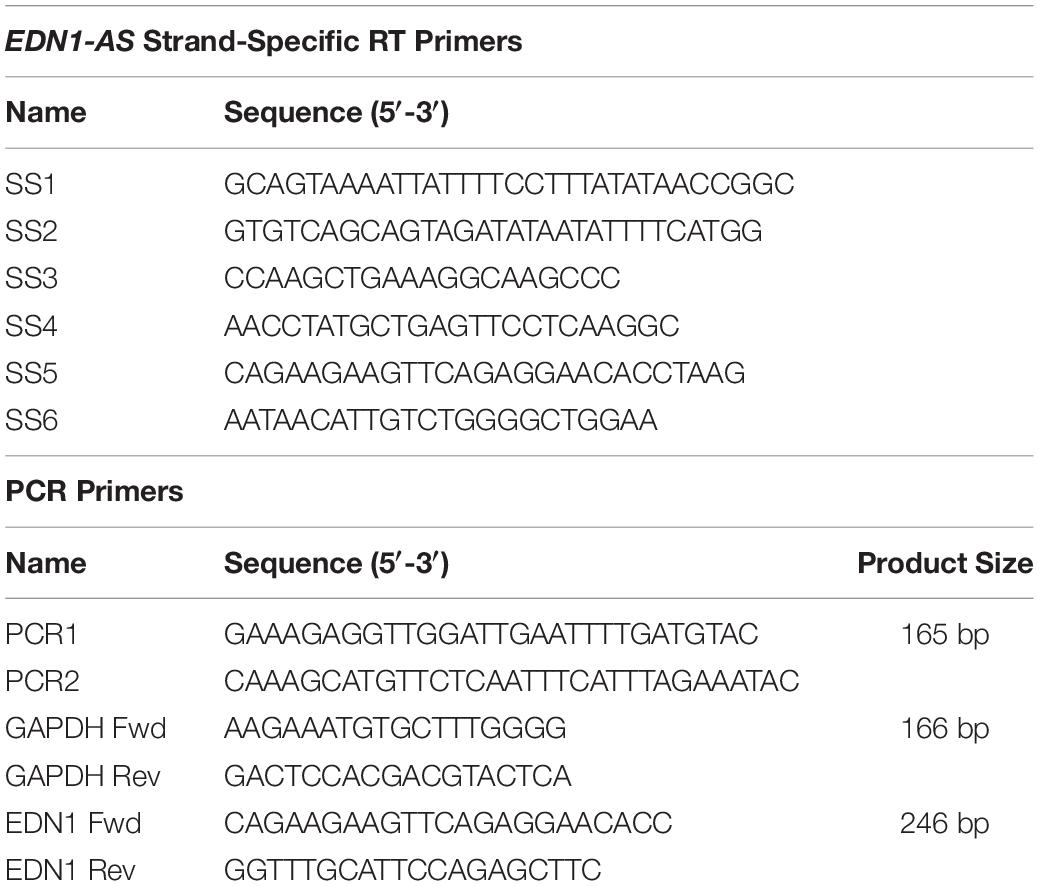Select the EDN1 Fwd primer label
The image size is (1039, 886).
(x=73, y=823)
